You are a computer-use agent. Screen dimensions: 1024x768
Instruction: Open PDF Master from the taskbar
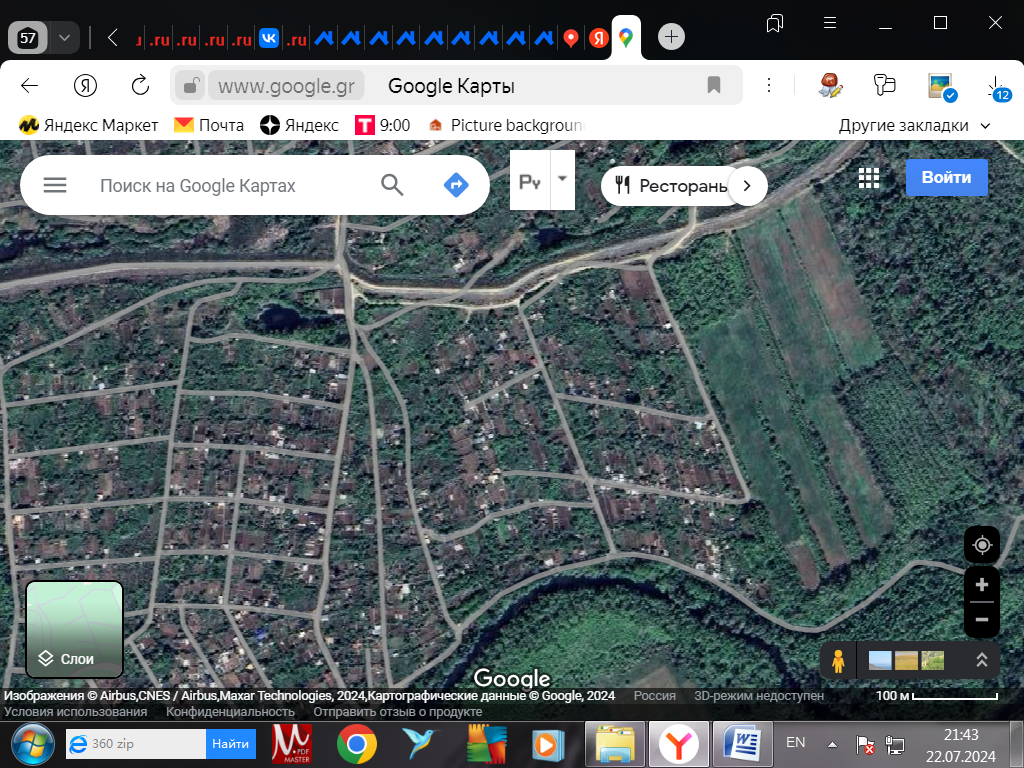click(291, 744)
